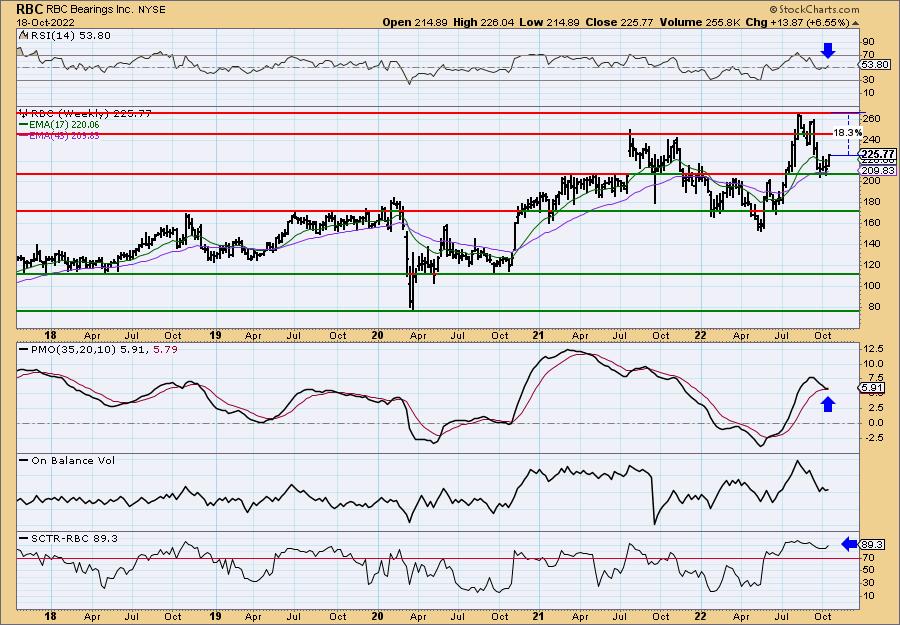Click the up triangle after Chg percentage

point(855,23)
